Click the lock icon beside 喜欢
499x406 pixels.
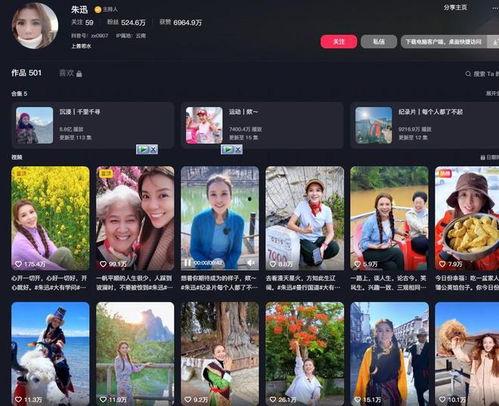(79, 74)
